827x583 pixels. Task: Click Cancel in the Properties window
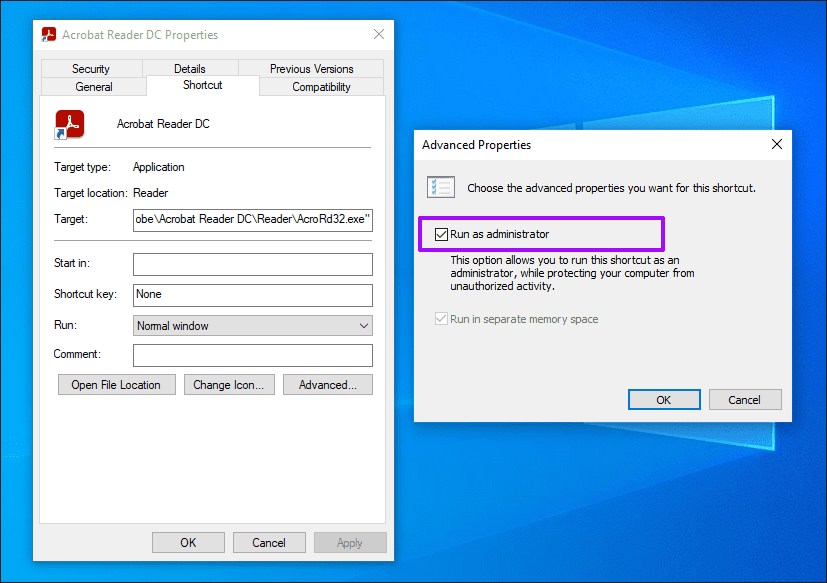pyautogui.click(x=269, y=543)
